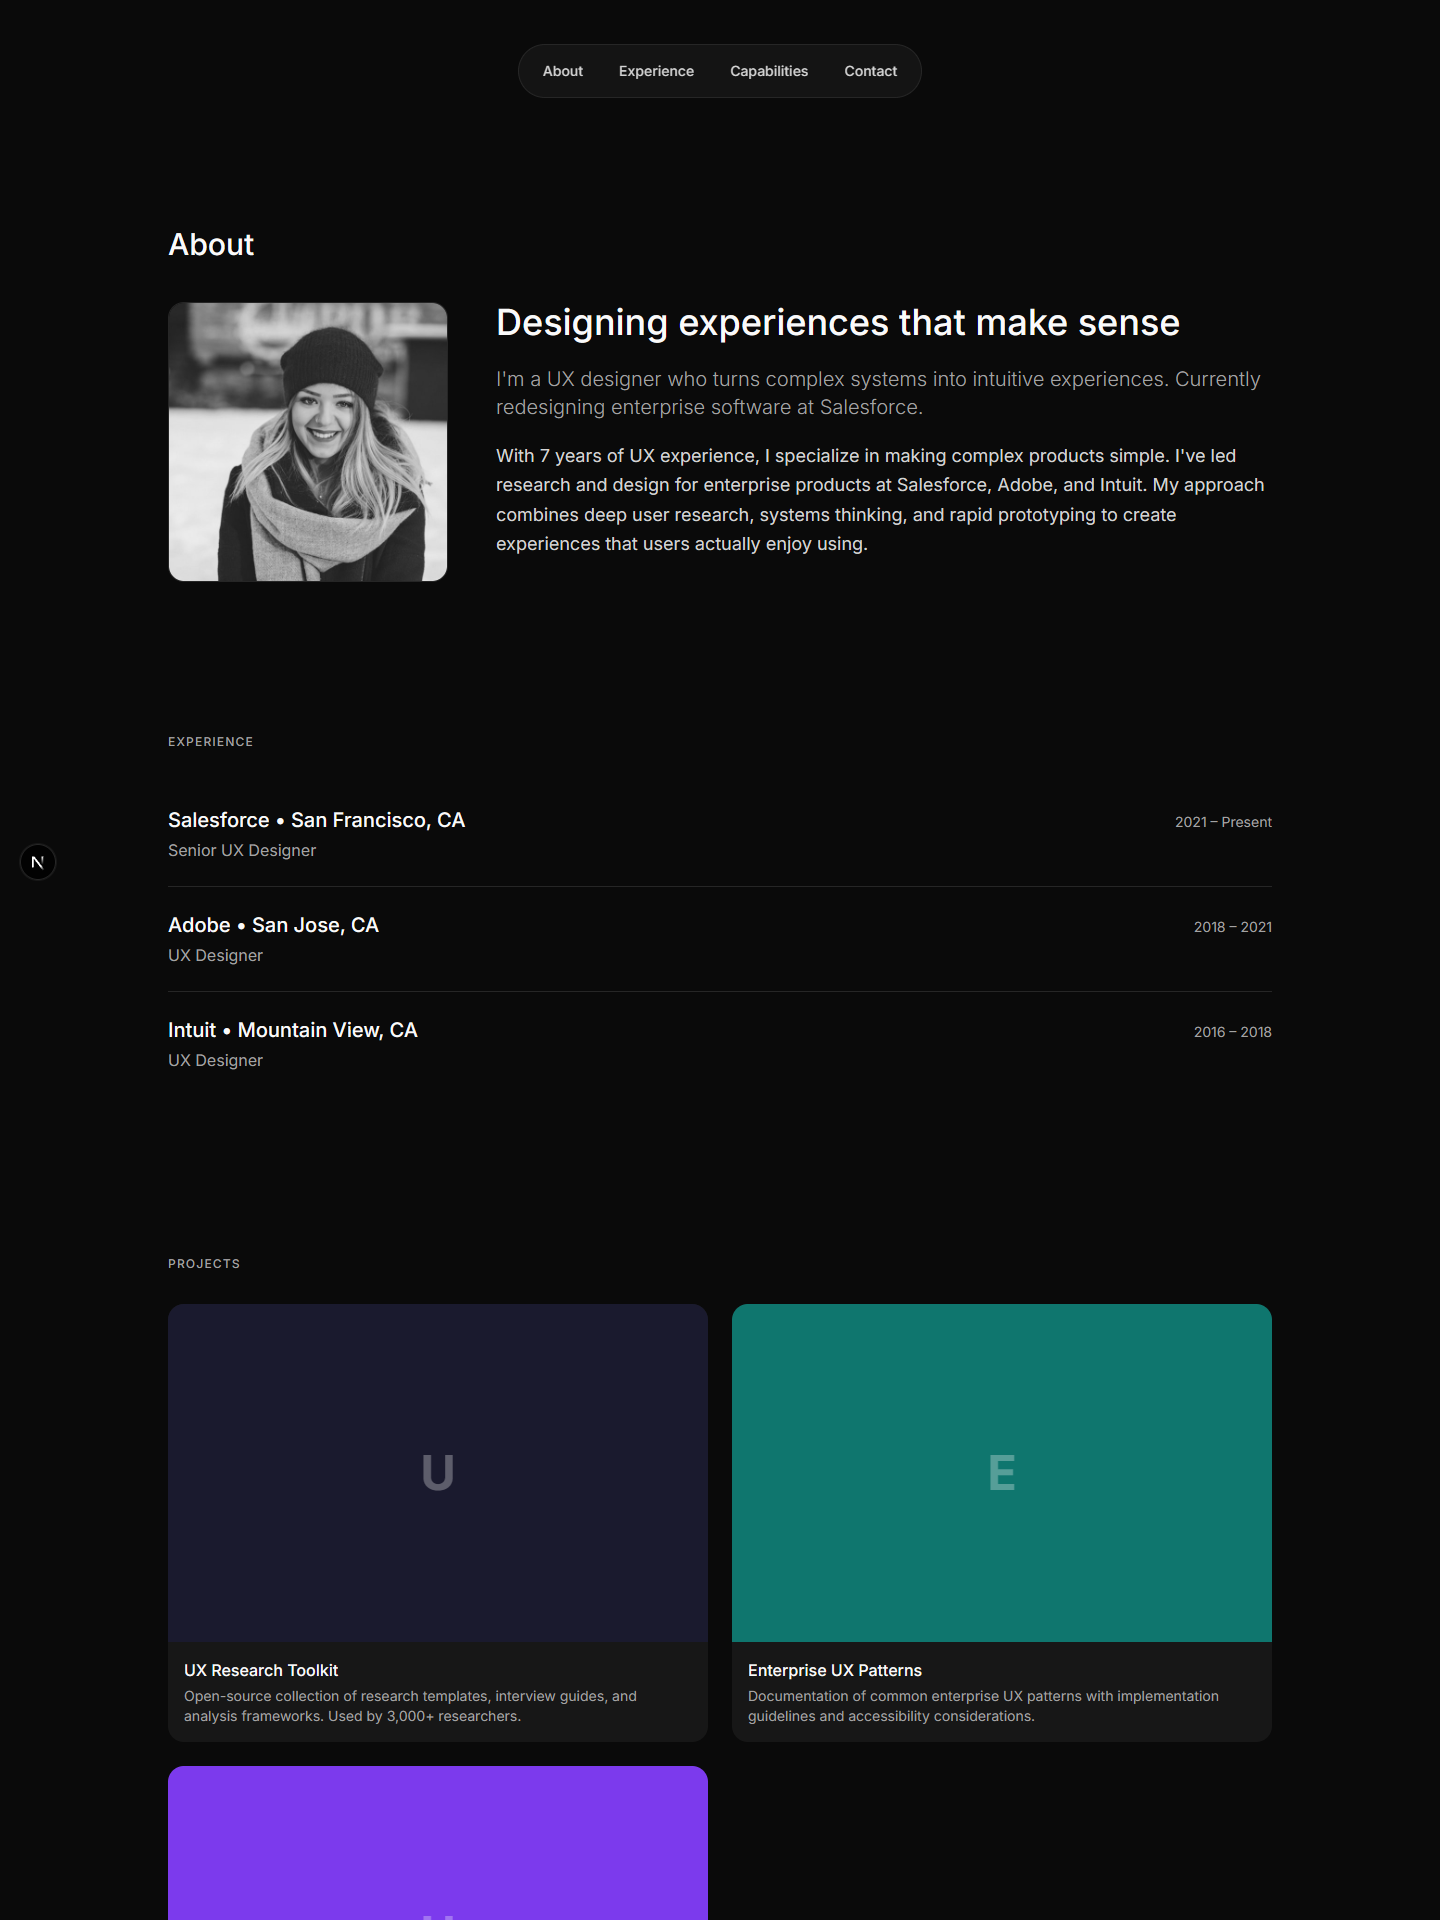Open the Enterprise UX Patterns teal card image

1002,1473
